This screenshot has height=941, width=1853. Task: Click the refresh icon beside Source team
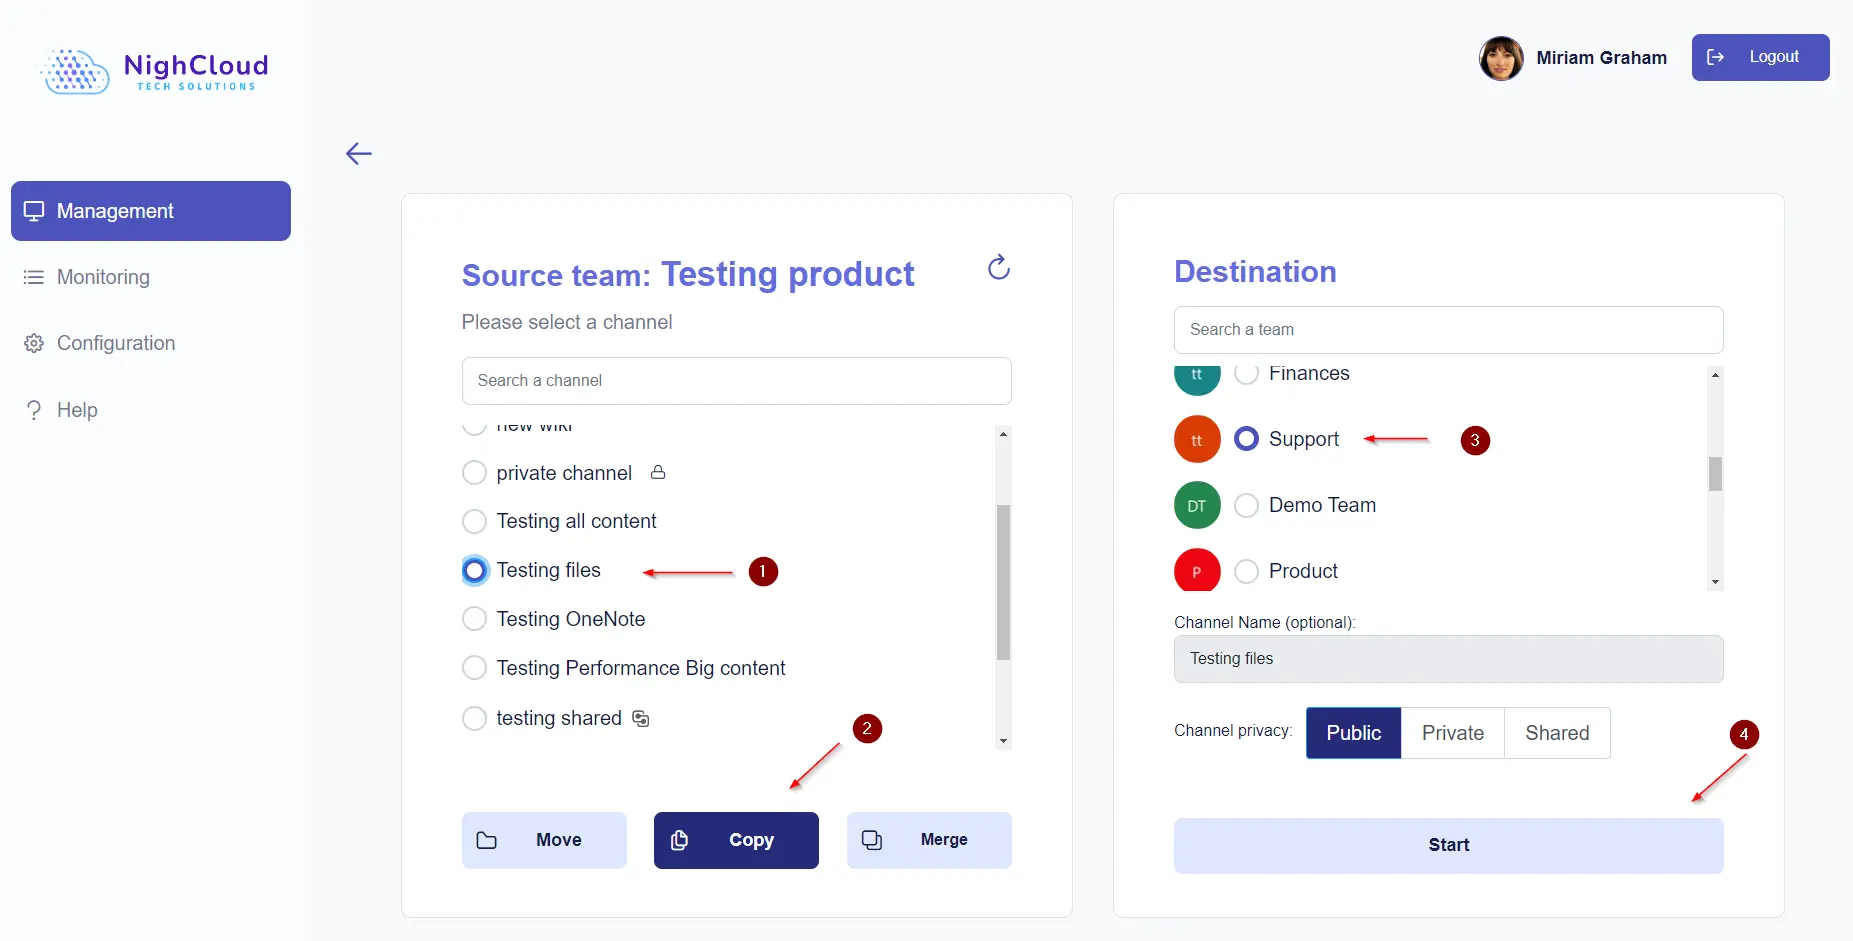tap(998, 267)
